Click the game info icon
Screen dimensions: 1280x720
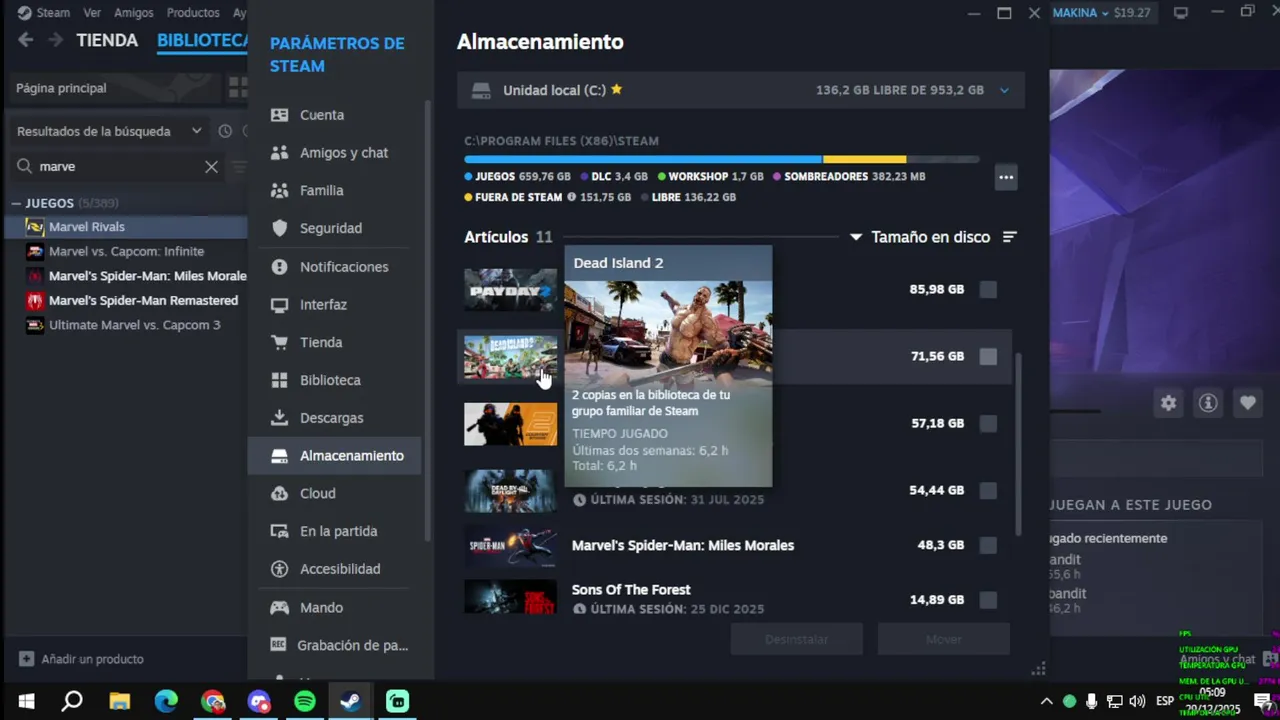1208,403
